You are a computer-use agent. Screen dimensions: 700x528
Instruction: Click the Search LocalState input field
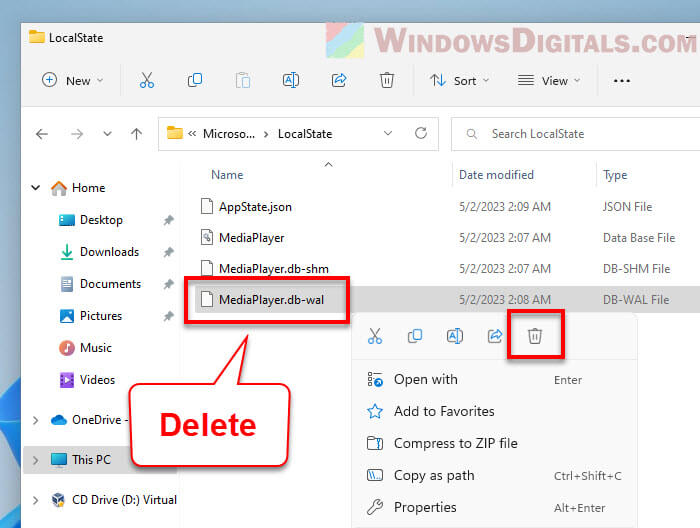tap(576, 134)
